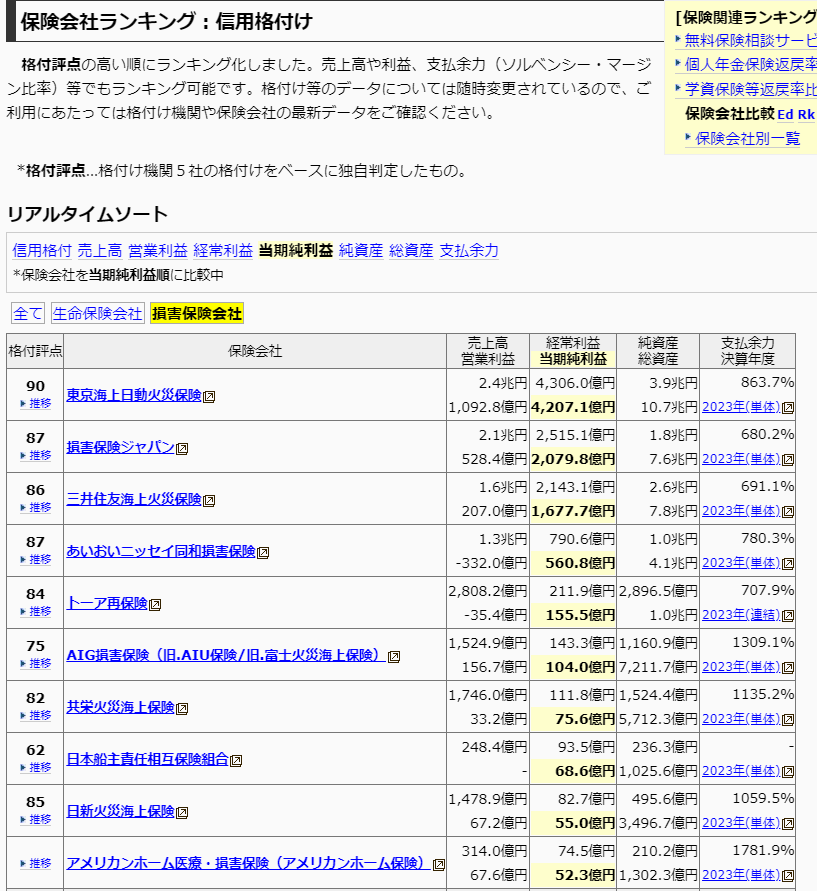Viewport: 817px width, 891px height.
Task: Open あいおいニッセイ同和損害保険 company link
Action: tap(161, 551)
